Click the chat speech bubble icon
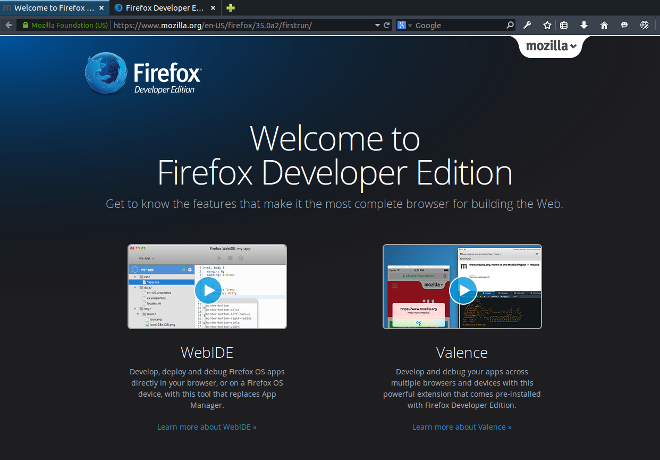The image size is (660, 460). tap(624, 25)
